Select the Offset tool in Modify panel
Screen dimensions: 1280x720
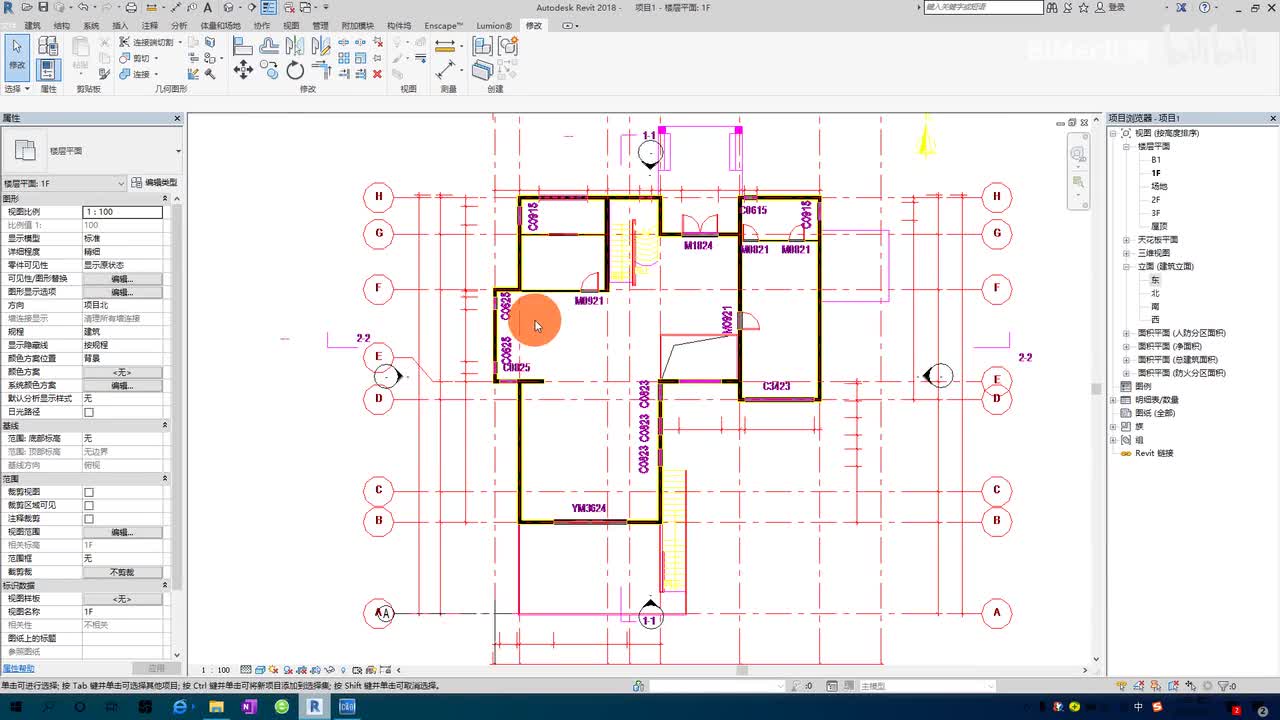[x=269, y=46]
